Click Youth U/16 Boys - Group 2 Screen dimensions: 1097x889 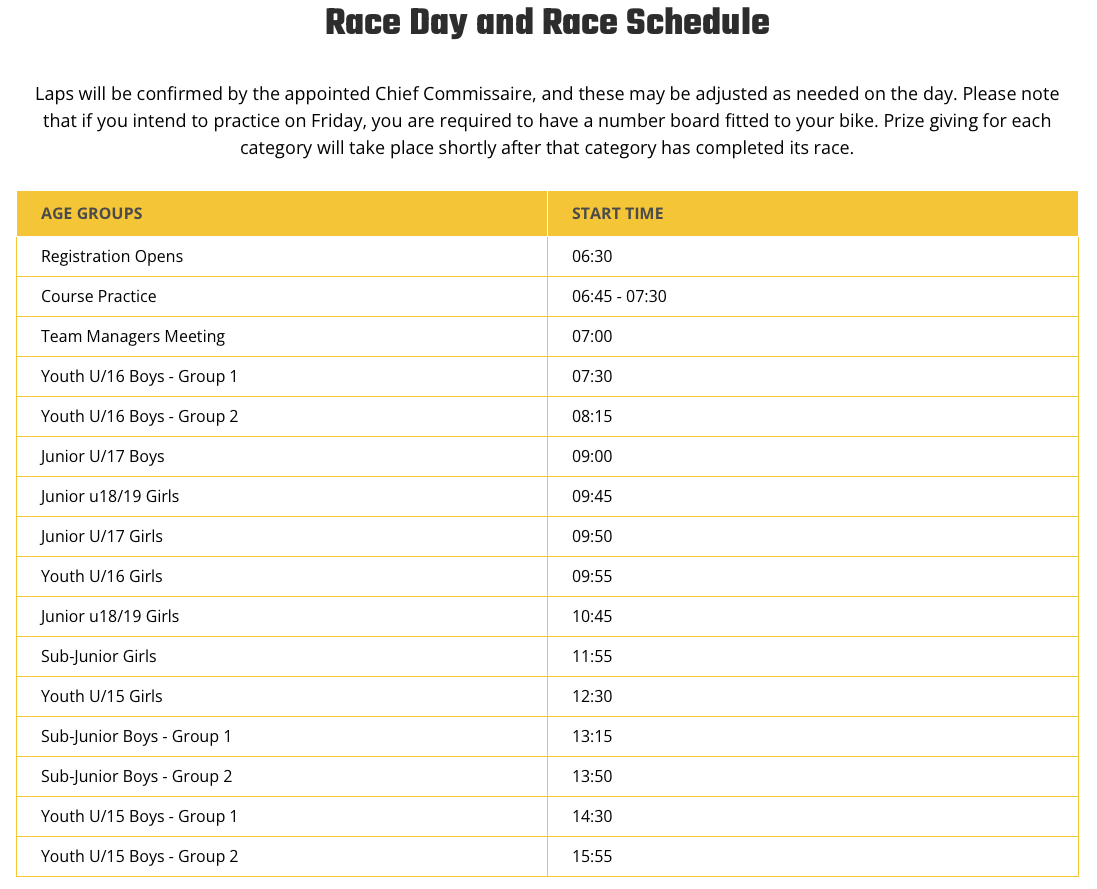pos(139,416)
